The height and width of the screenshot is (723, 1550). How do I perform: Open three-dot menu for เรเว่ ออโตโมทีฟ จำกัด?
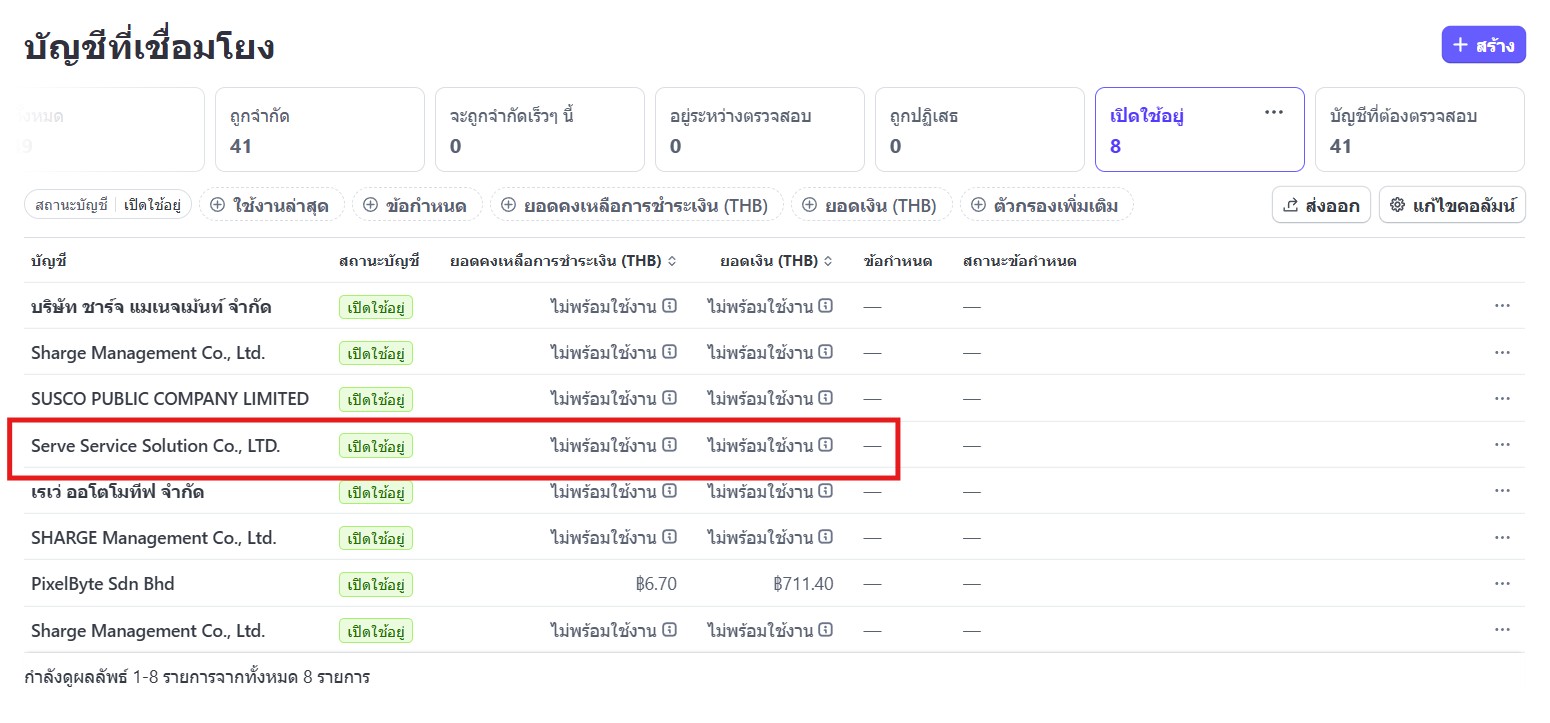[1501, 491]
